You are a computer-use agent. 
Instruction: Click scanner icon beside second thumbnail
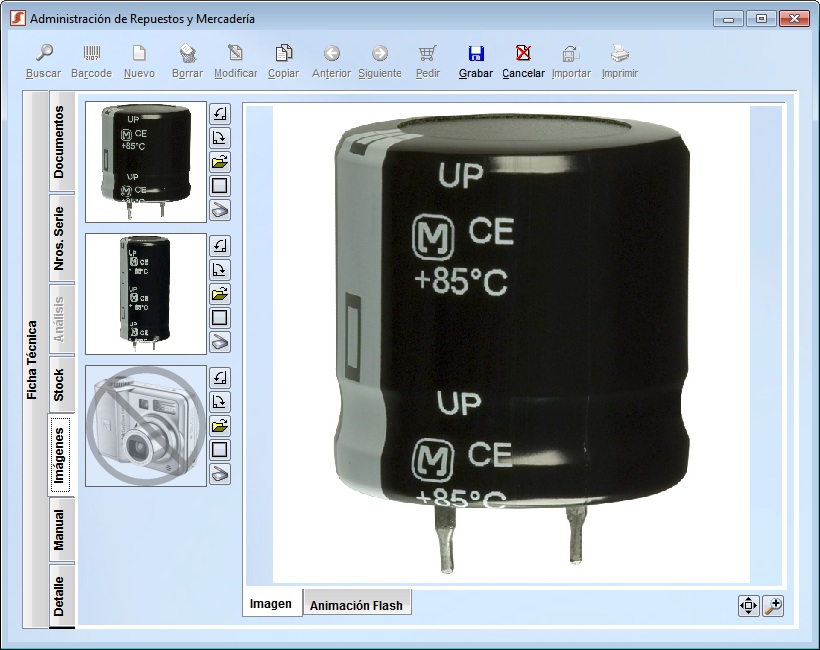click(x=220, y=342)
